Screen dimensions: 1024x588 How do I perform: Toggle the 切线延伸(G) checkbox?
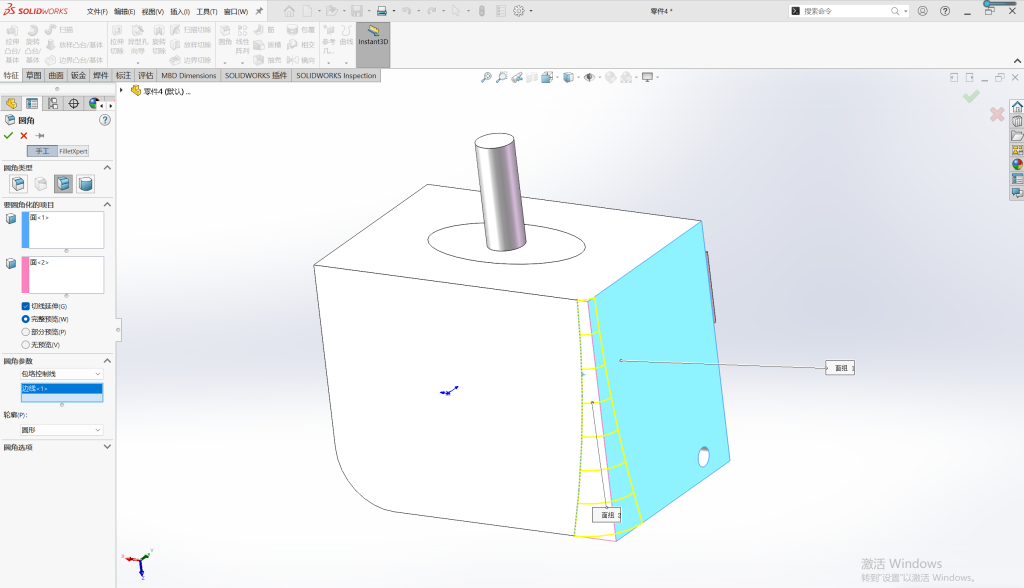coord(25,306)
